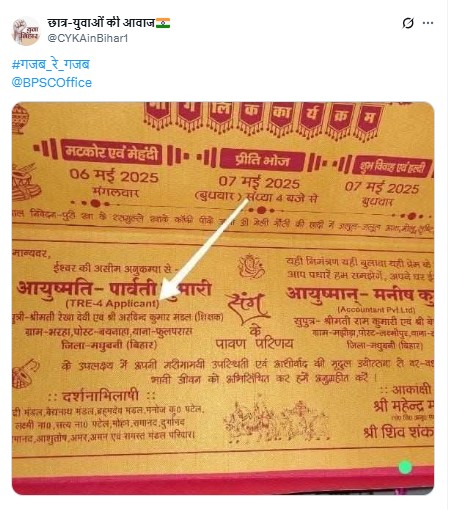Click the प्रीति भोज red banner
Screen dimensions: 455x510
262,161
